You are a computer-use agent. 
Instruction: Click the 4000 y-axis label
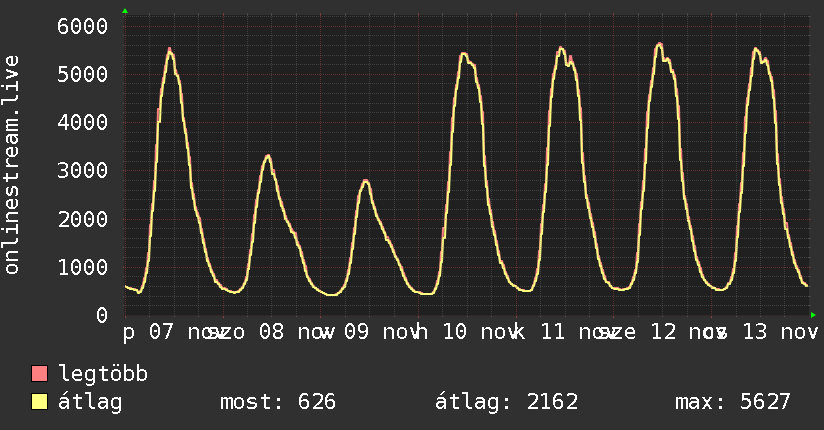coord(83,123)
